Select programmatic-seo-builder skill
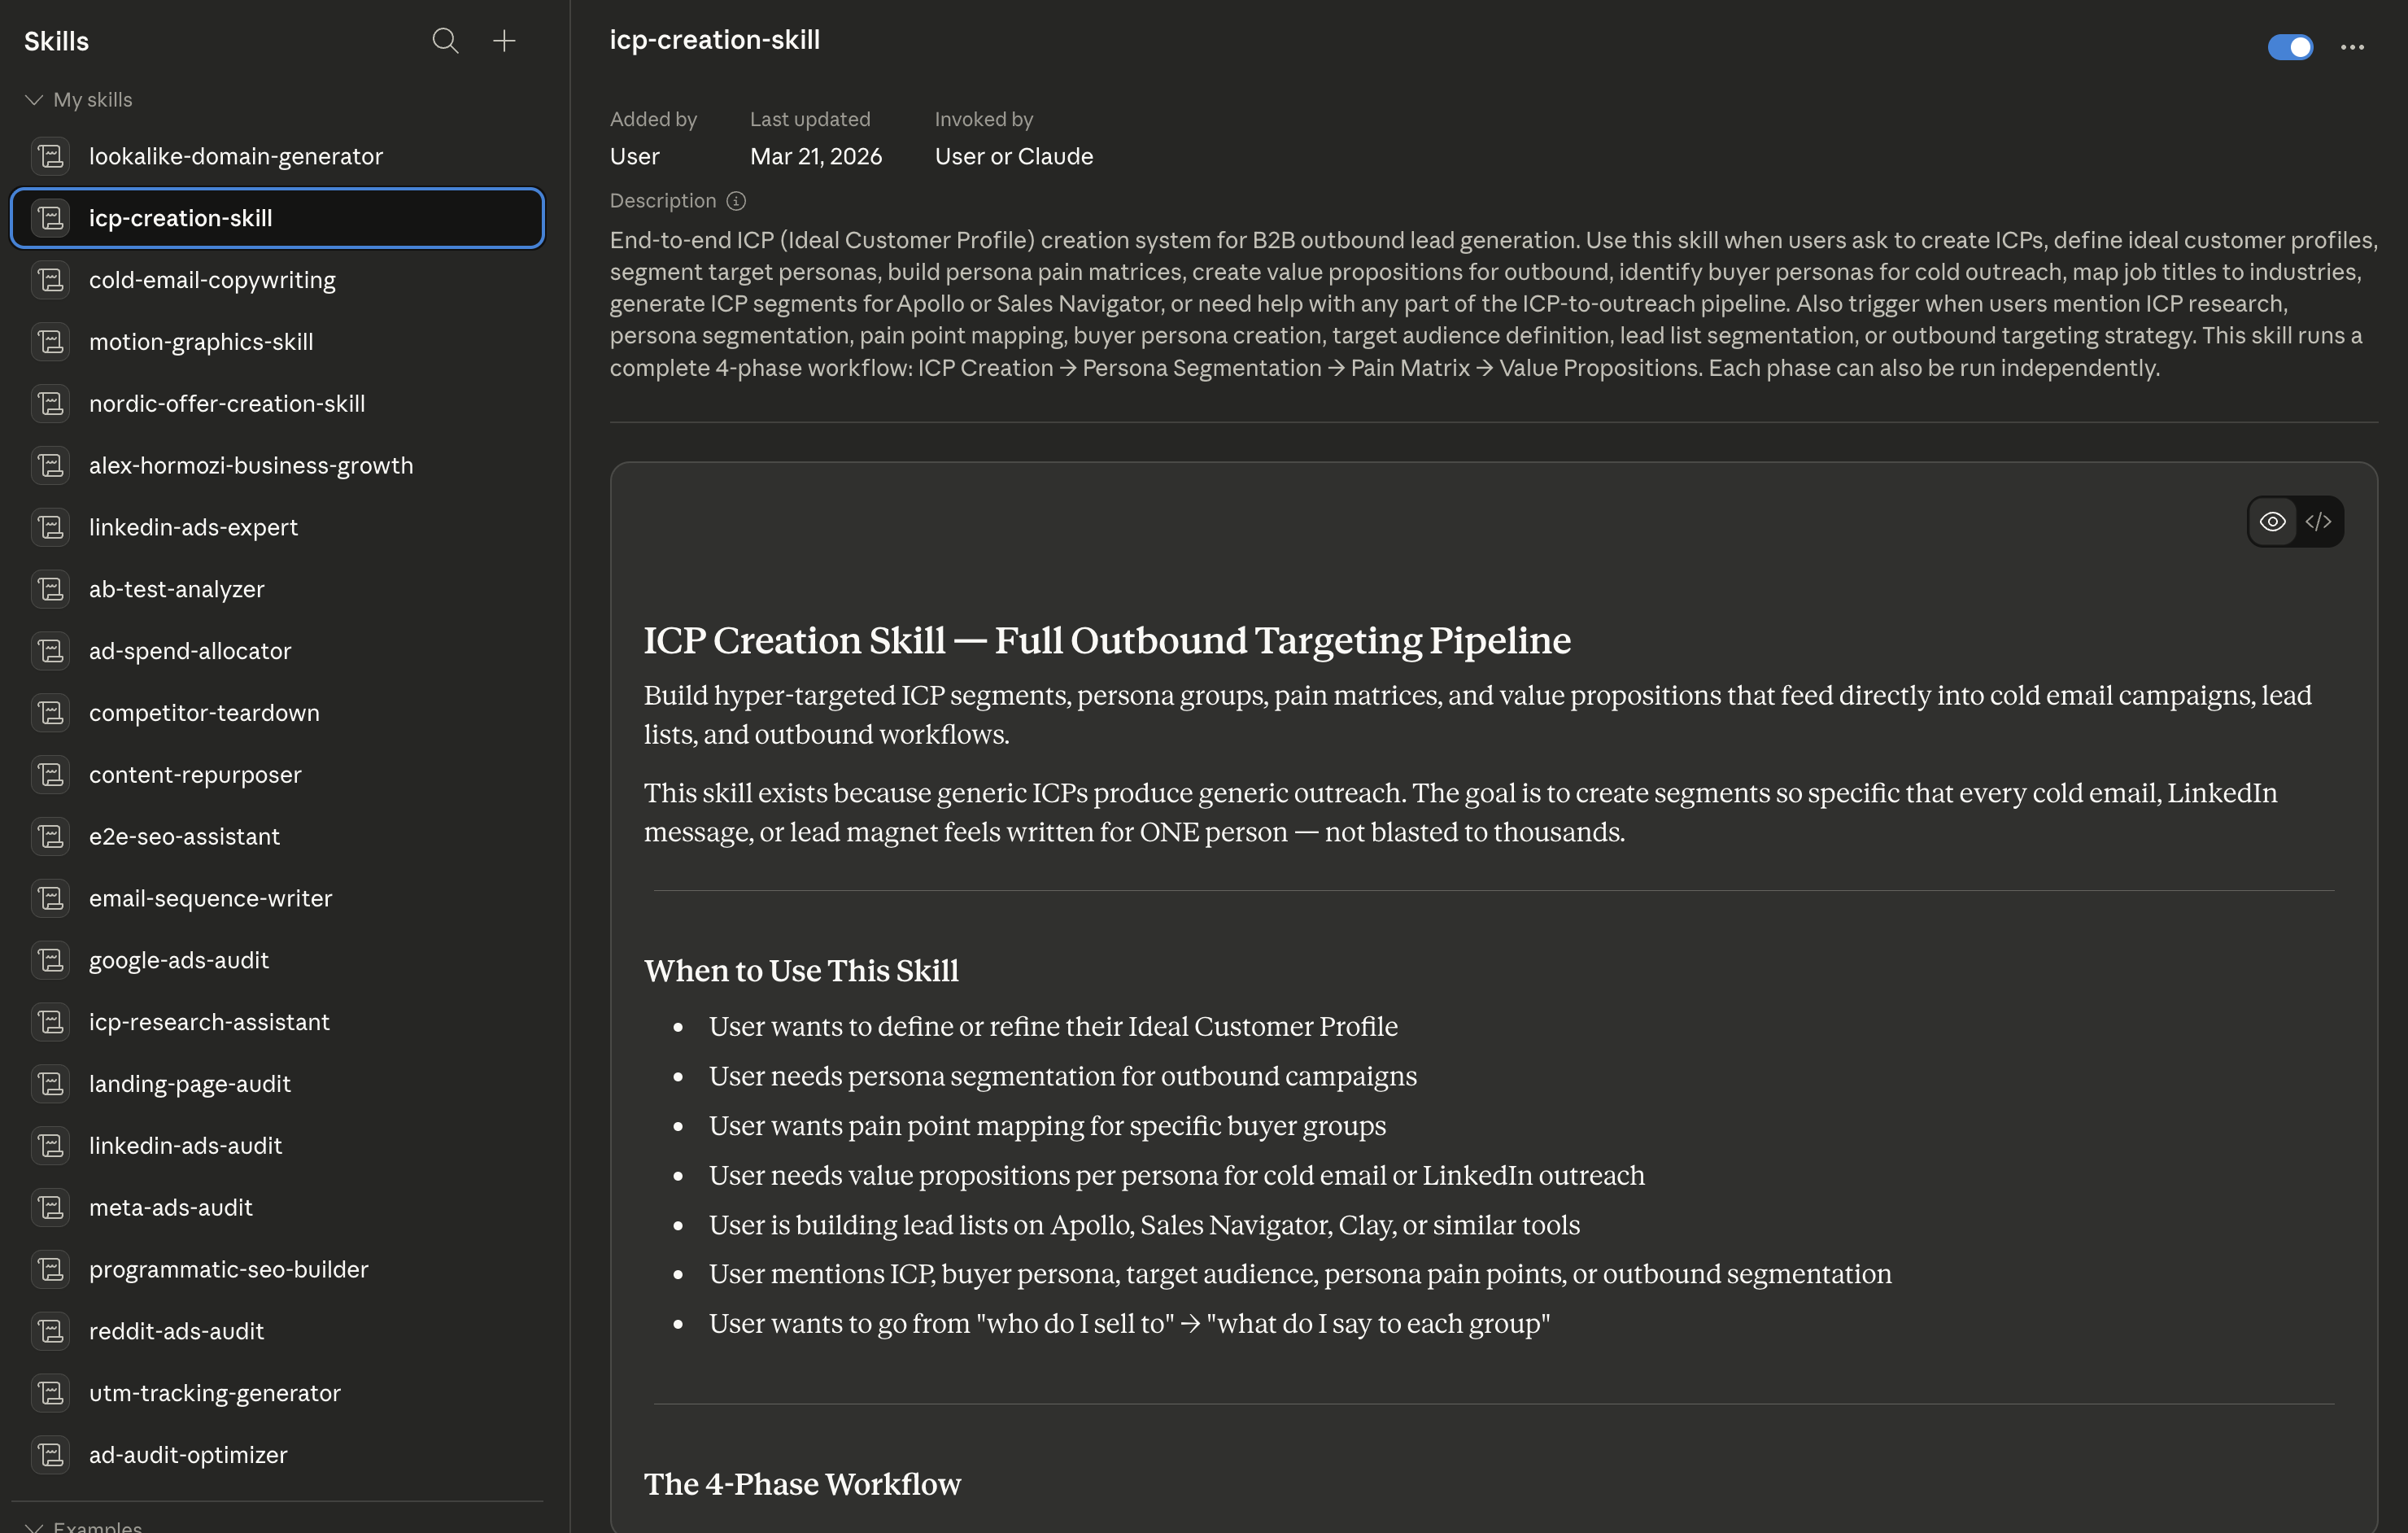2408x1533 pixels. click(x=277, y=1270)
